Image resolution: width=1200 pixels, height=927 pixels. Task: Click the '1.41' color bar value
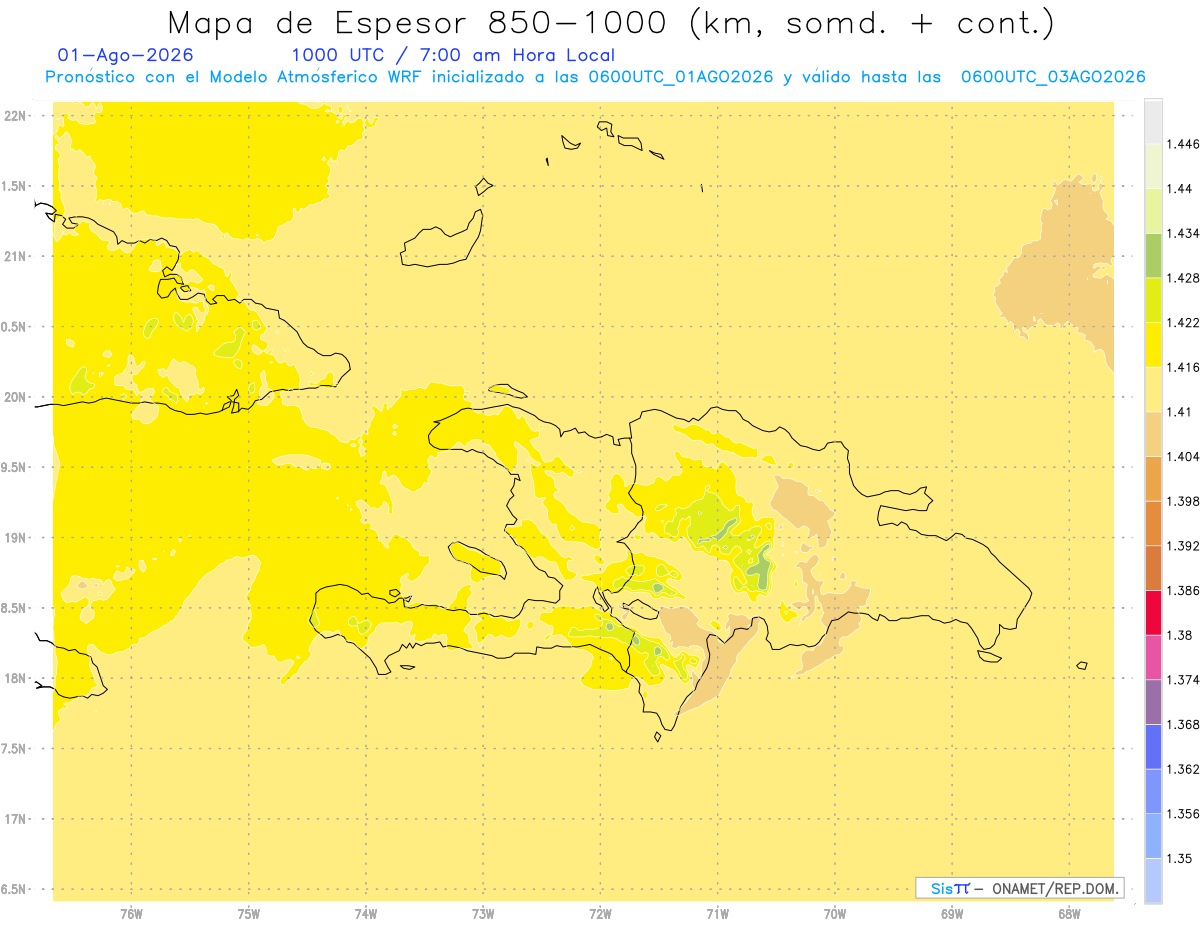[1179, 411]
